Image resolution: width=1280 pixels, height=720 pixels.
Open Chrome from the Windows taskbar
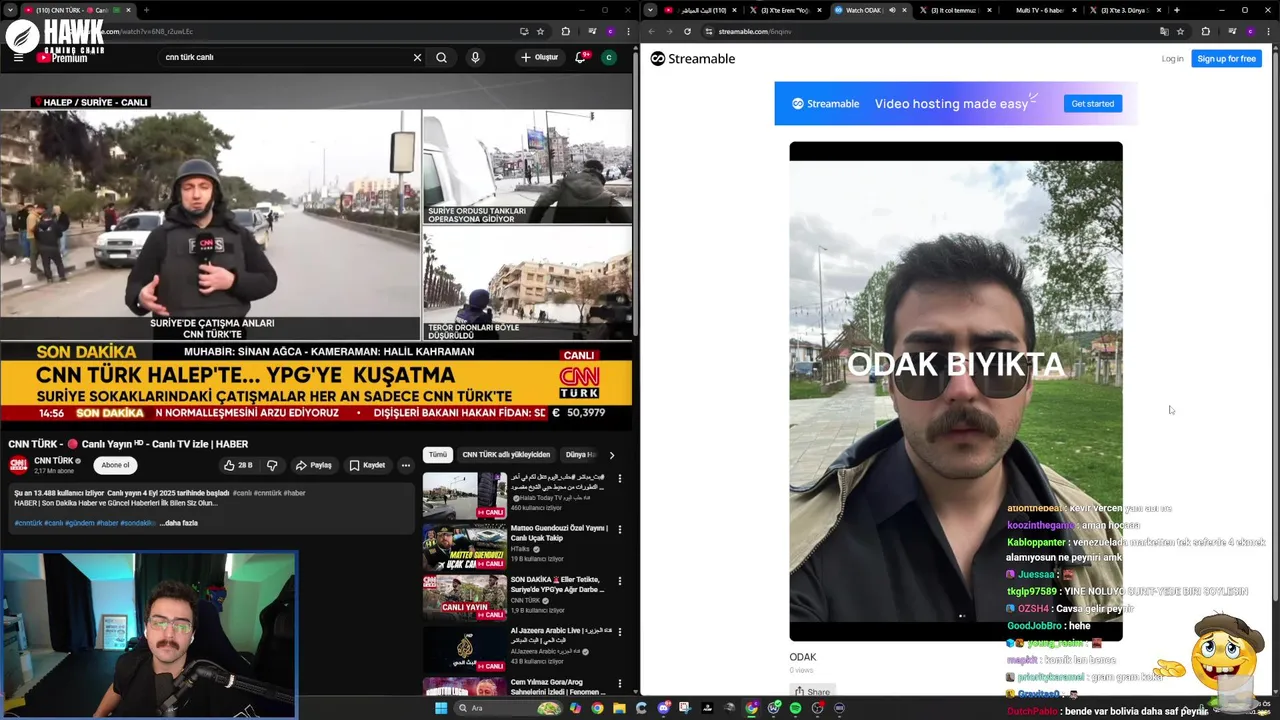tap(597, 708)
